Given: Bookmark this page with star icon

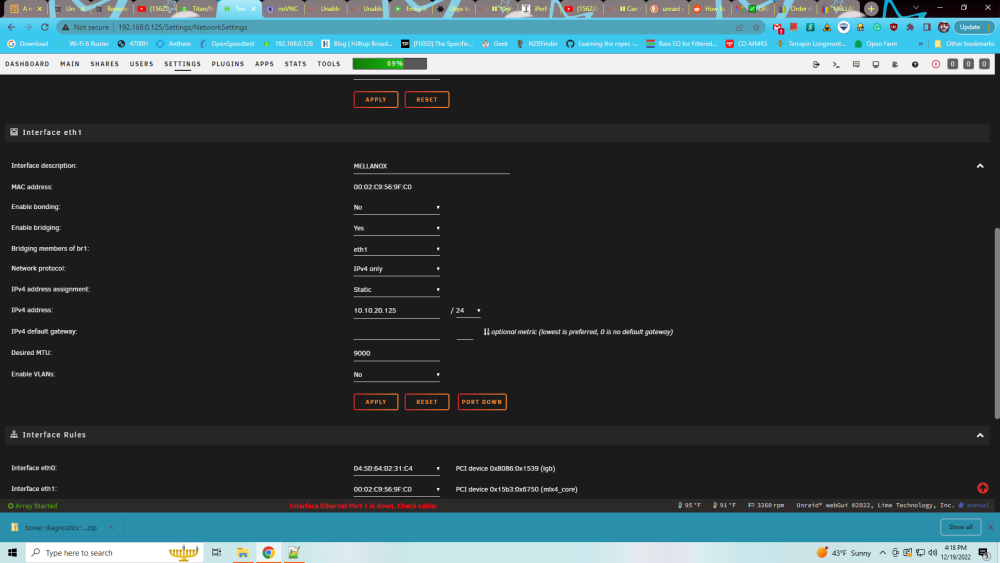Looking at the screenshot, I should [x=756, y=27].
